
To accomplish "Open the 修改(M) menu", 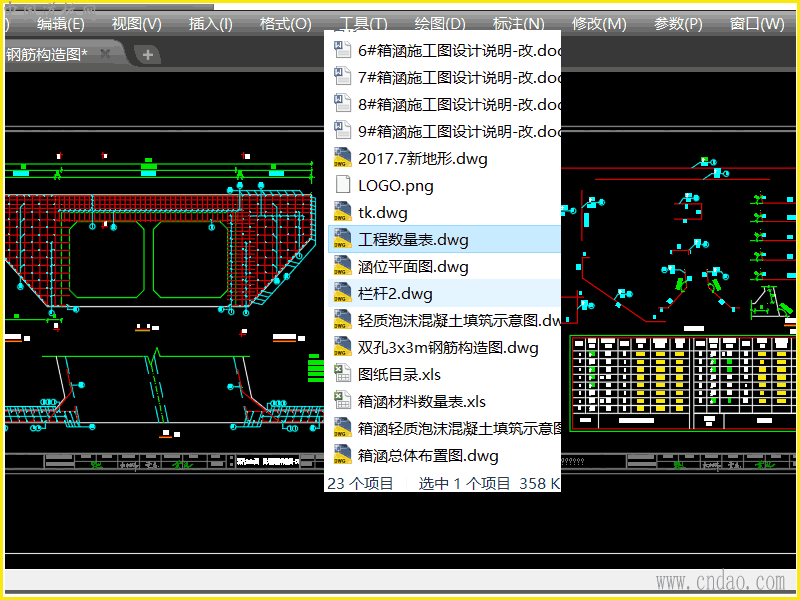I will (x=599, y=24).
